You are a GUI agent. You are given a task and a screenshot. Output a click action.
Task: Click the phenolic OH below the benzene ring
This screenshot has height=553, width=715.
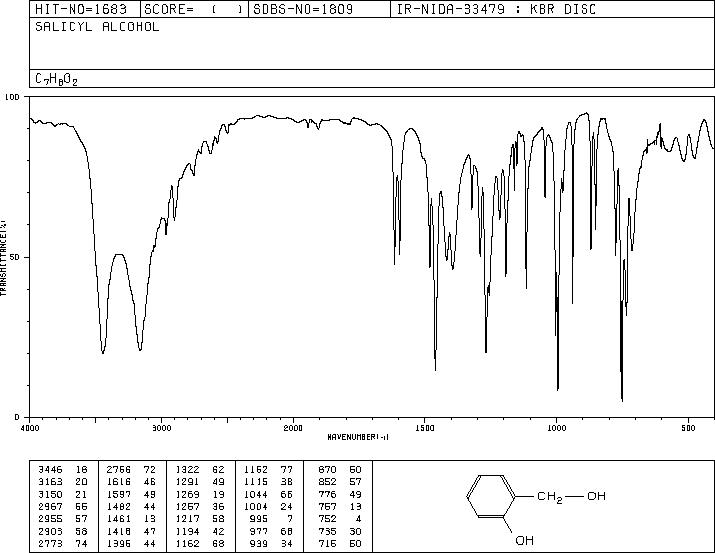[x=524, y=540]
